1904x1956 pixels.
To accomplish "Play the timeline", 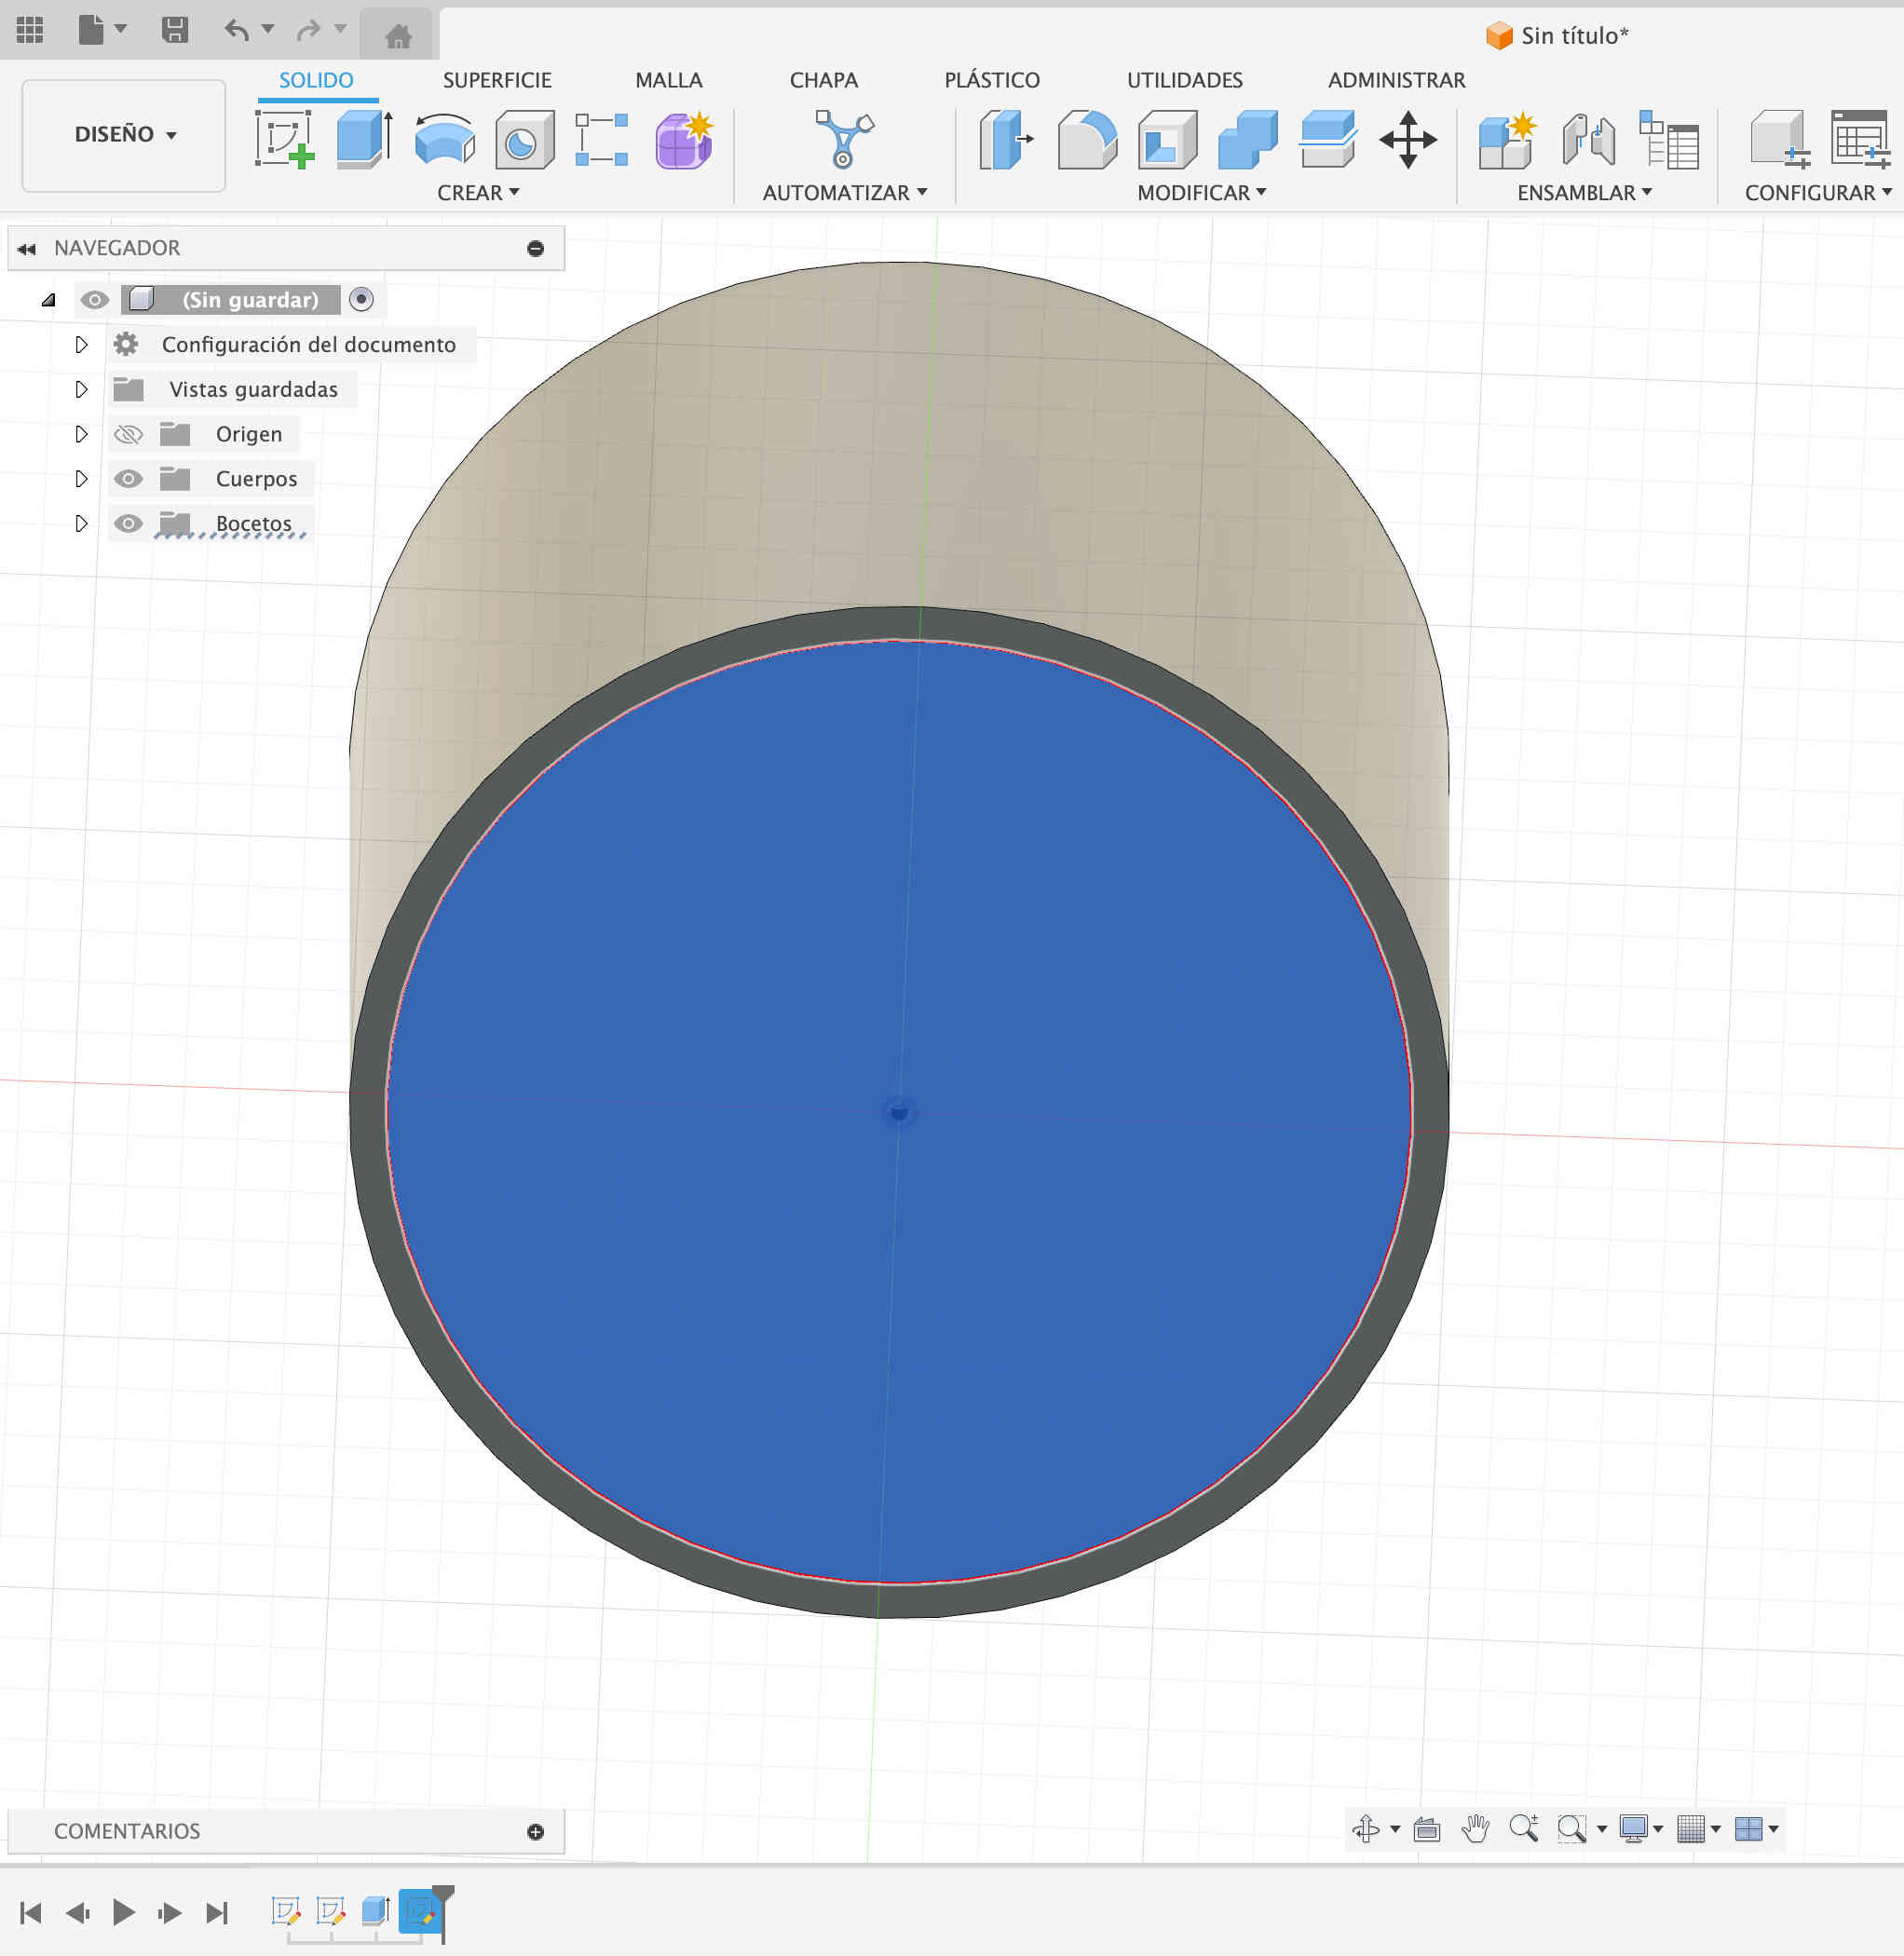I will pos(124,1912).
